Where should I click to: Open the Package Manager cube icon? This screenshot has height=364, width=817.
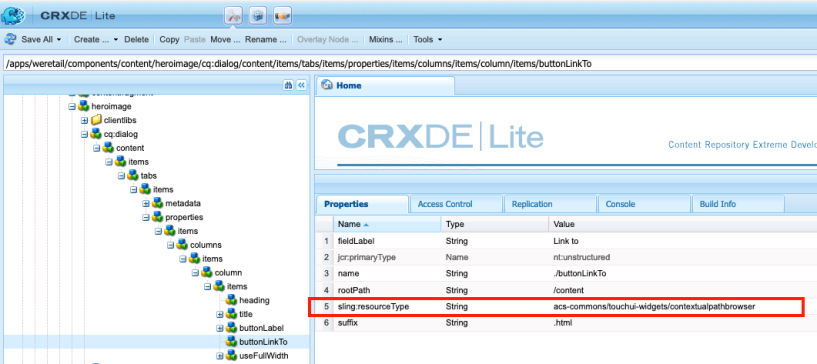[258, 16]
